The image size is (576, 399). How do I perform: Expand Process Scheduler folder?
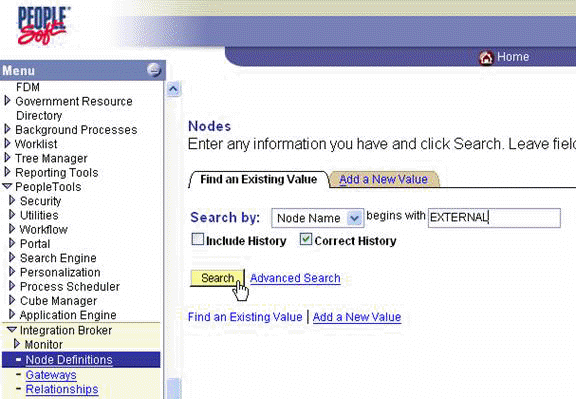click(12, 286)
